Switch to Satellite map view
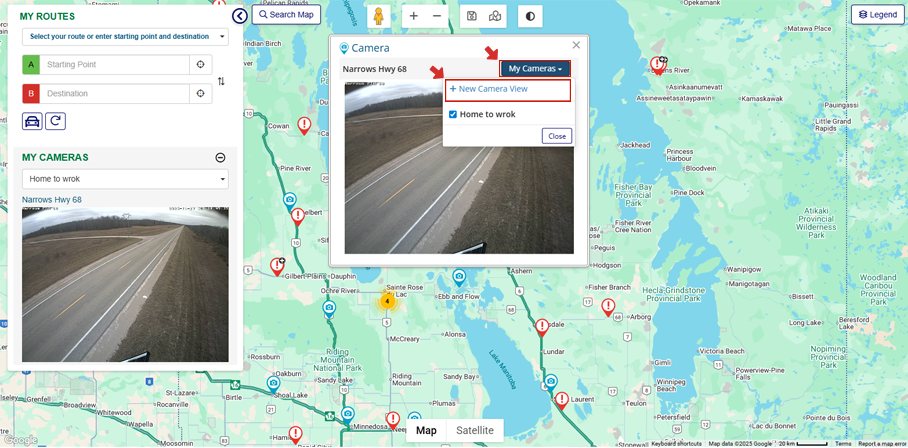Image resolution: width=908 pixels, height=448 pixels. coord(475,431)
